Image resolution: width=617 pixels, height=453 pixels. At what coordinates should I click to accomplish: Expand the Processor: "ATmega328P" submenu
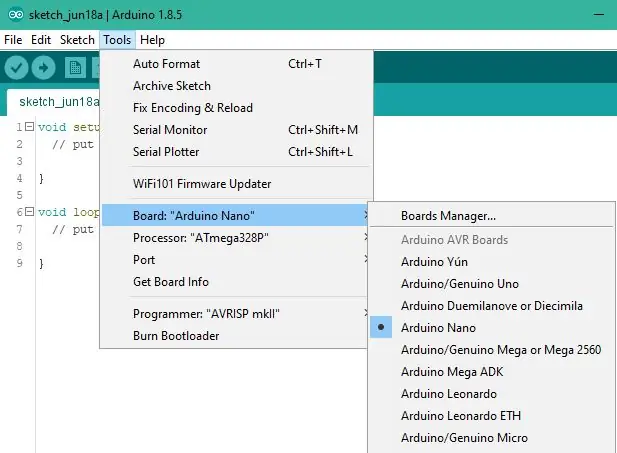point(236,238)
